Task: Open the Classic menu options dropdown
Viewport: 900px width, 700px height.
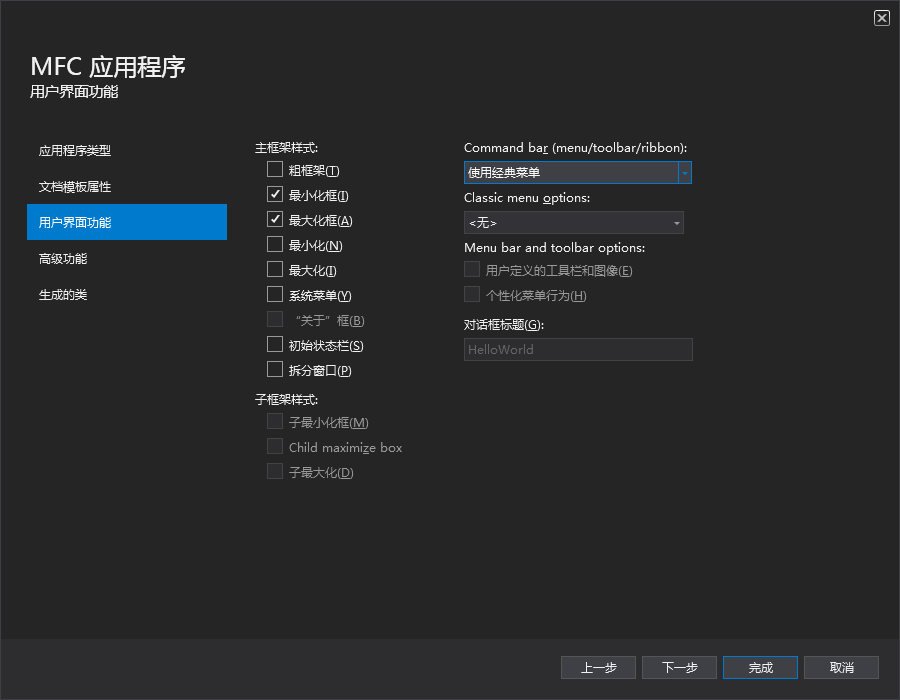Action: tap(677, 223)
